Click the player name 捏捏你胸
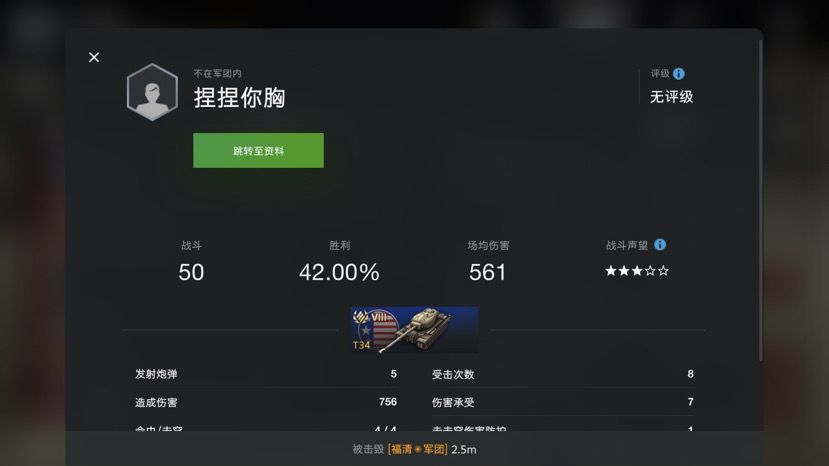 pos(240,98)
